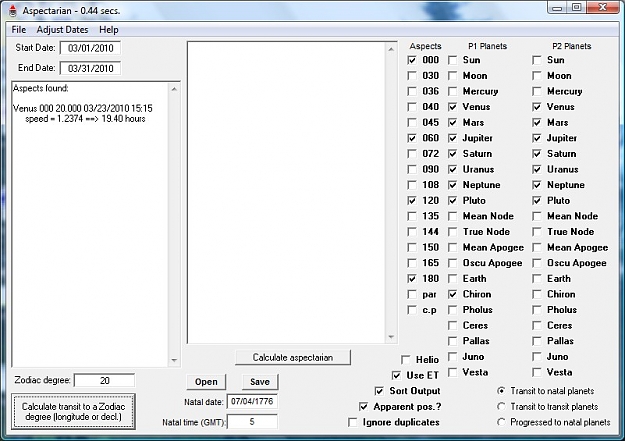Enable the 150 aspect checkbox
The width and height of the screenshot is (625, 441).
412,248
